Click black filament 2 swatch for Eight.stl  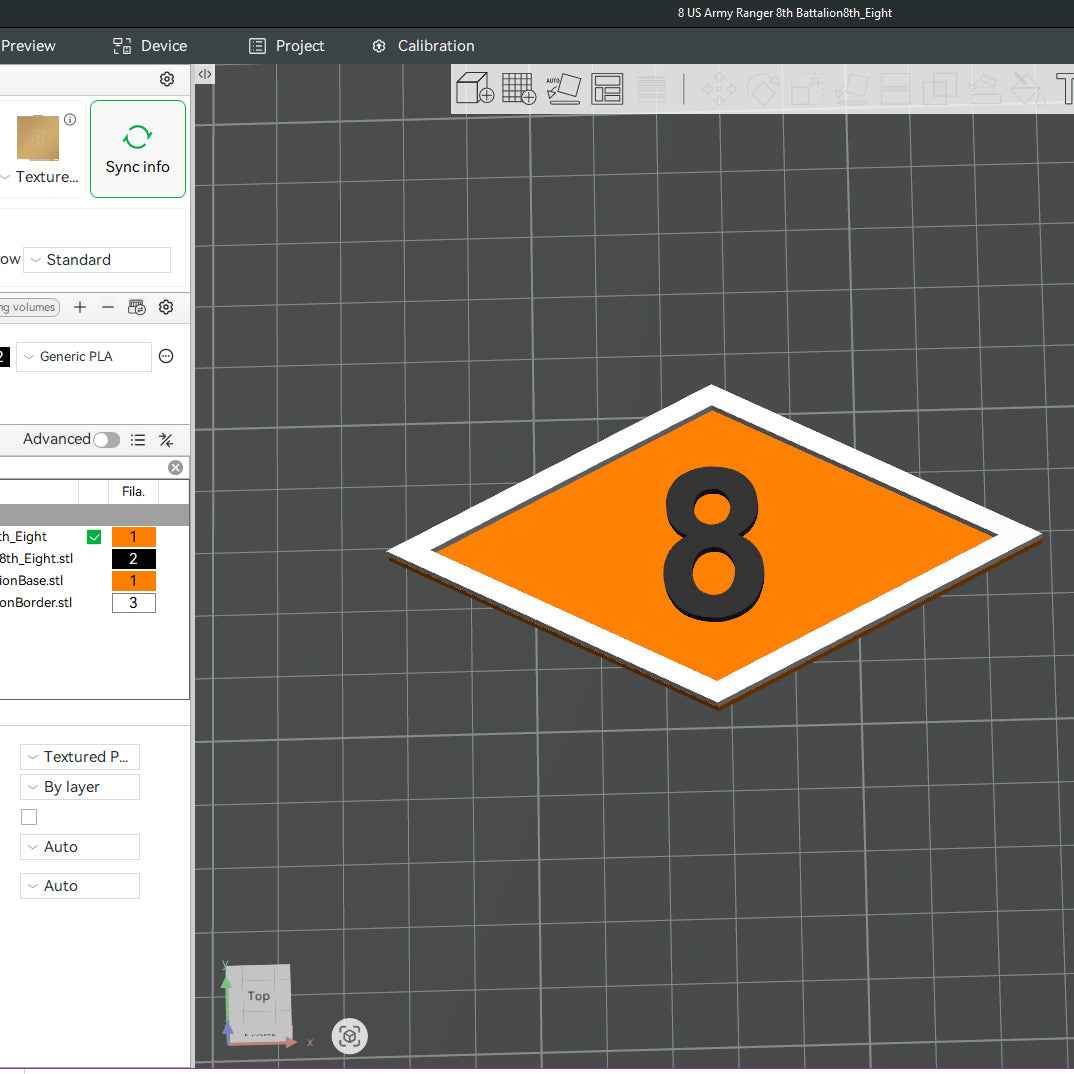[133, 559]
